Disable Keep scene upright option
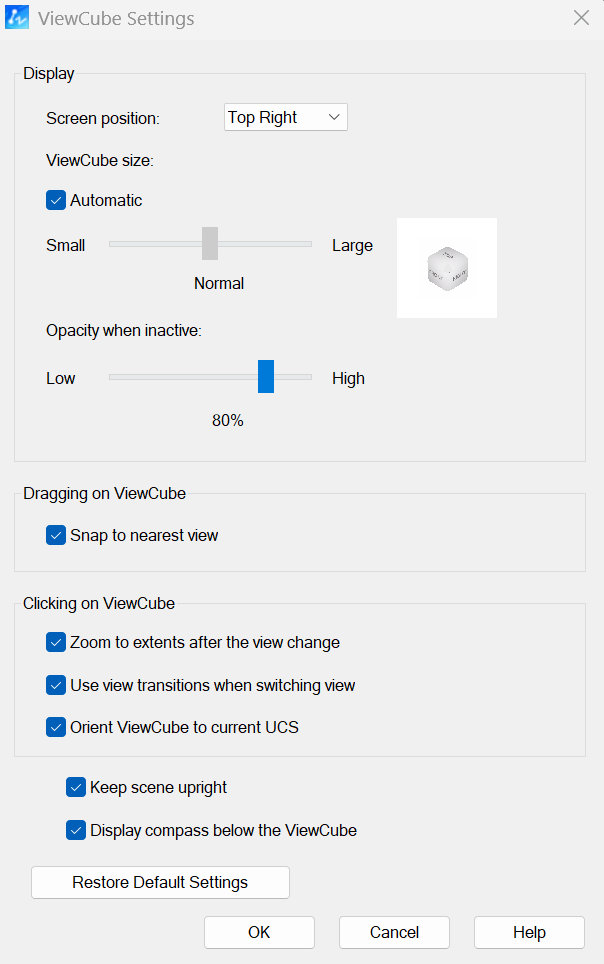 pyautogui.click(x=76, y=787)
